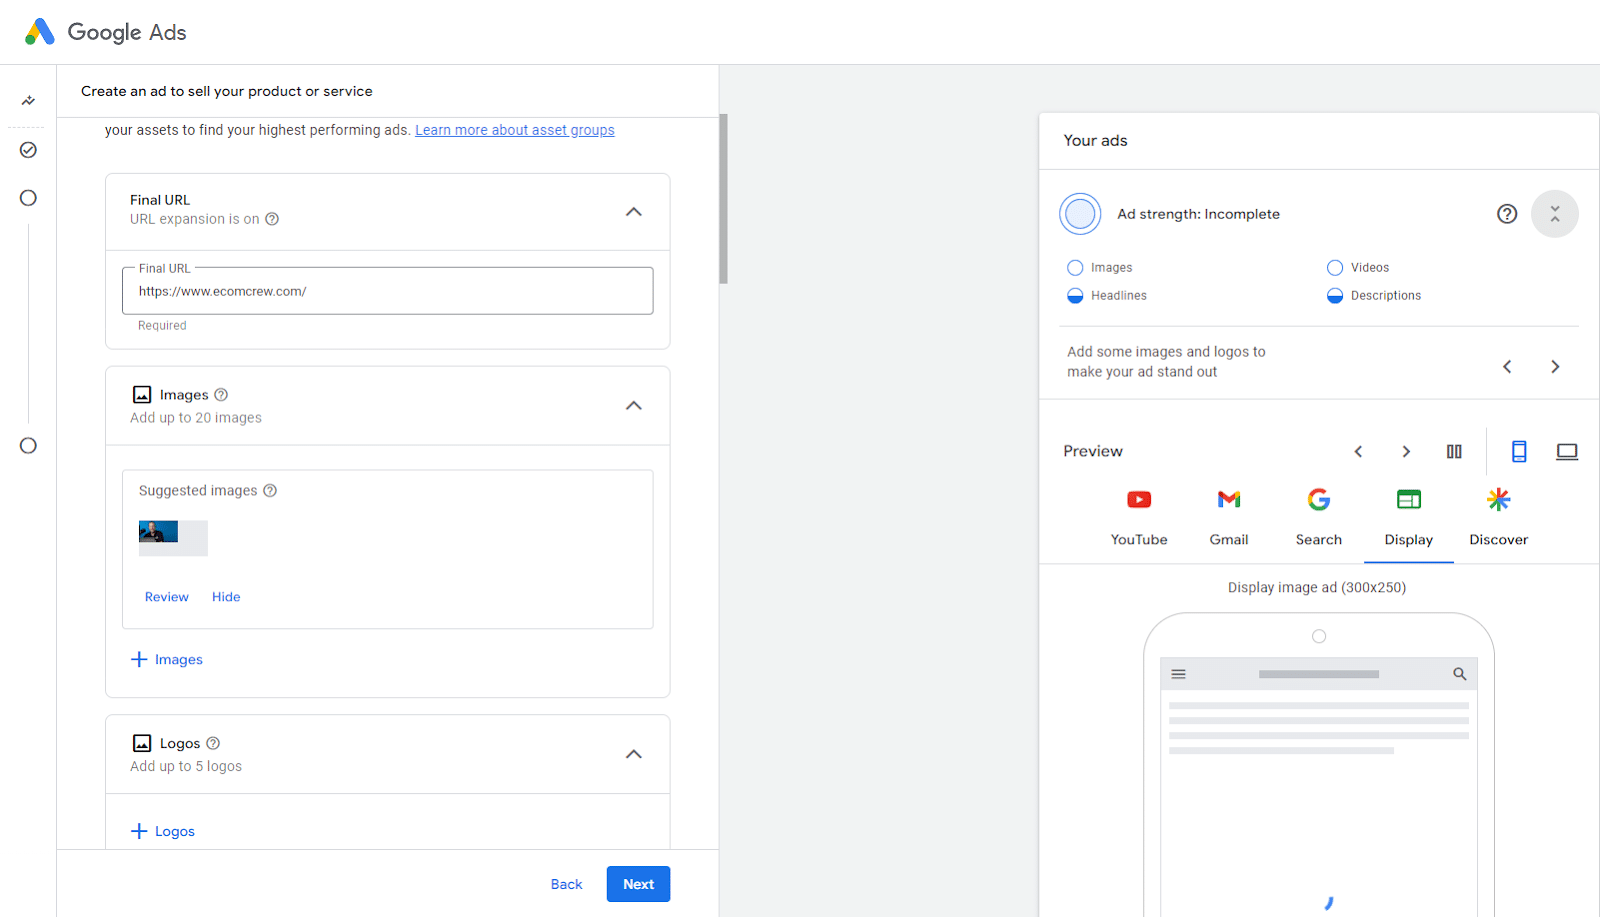Pause the preview rotation
This screenshot has width=1600, height=917.
1454,452
